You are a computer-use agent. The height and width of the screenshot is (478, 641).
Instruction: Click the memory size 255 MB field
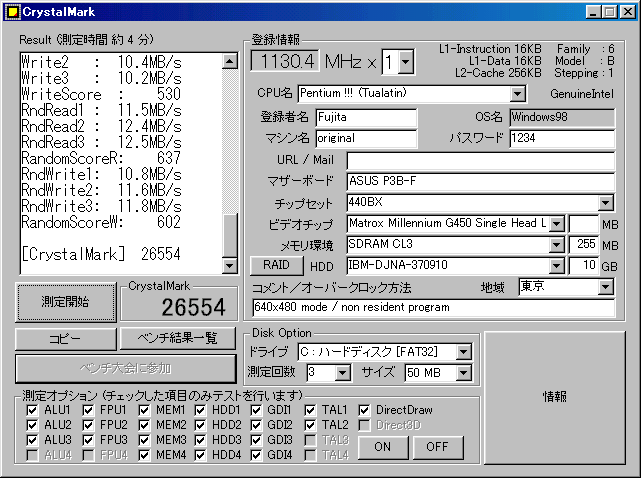(x=584, y=245)
